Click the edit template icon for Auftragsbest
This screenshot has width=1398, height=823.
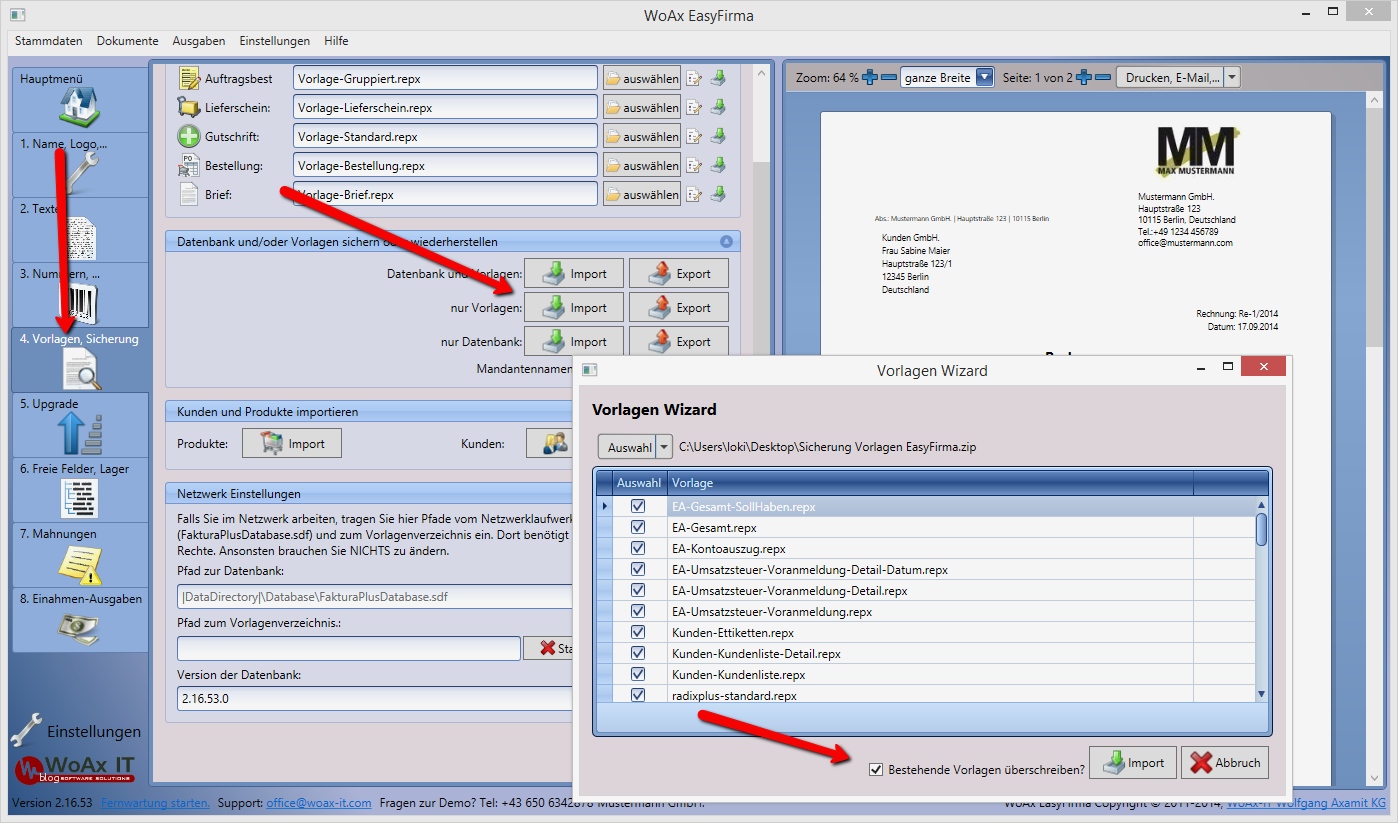click(694, 79)
